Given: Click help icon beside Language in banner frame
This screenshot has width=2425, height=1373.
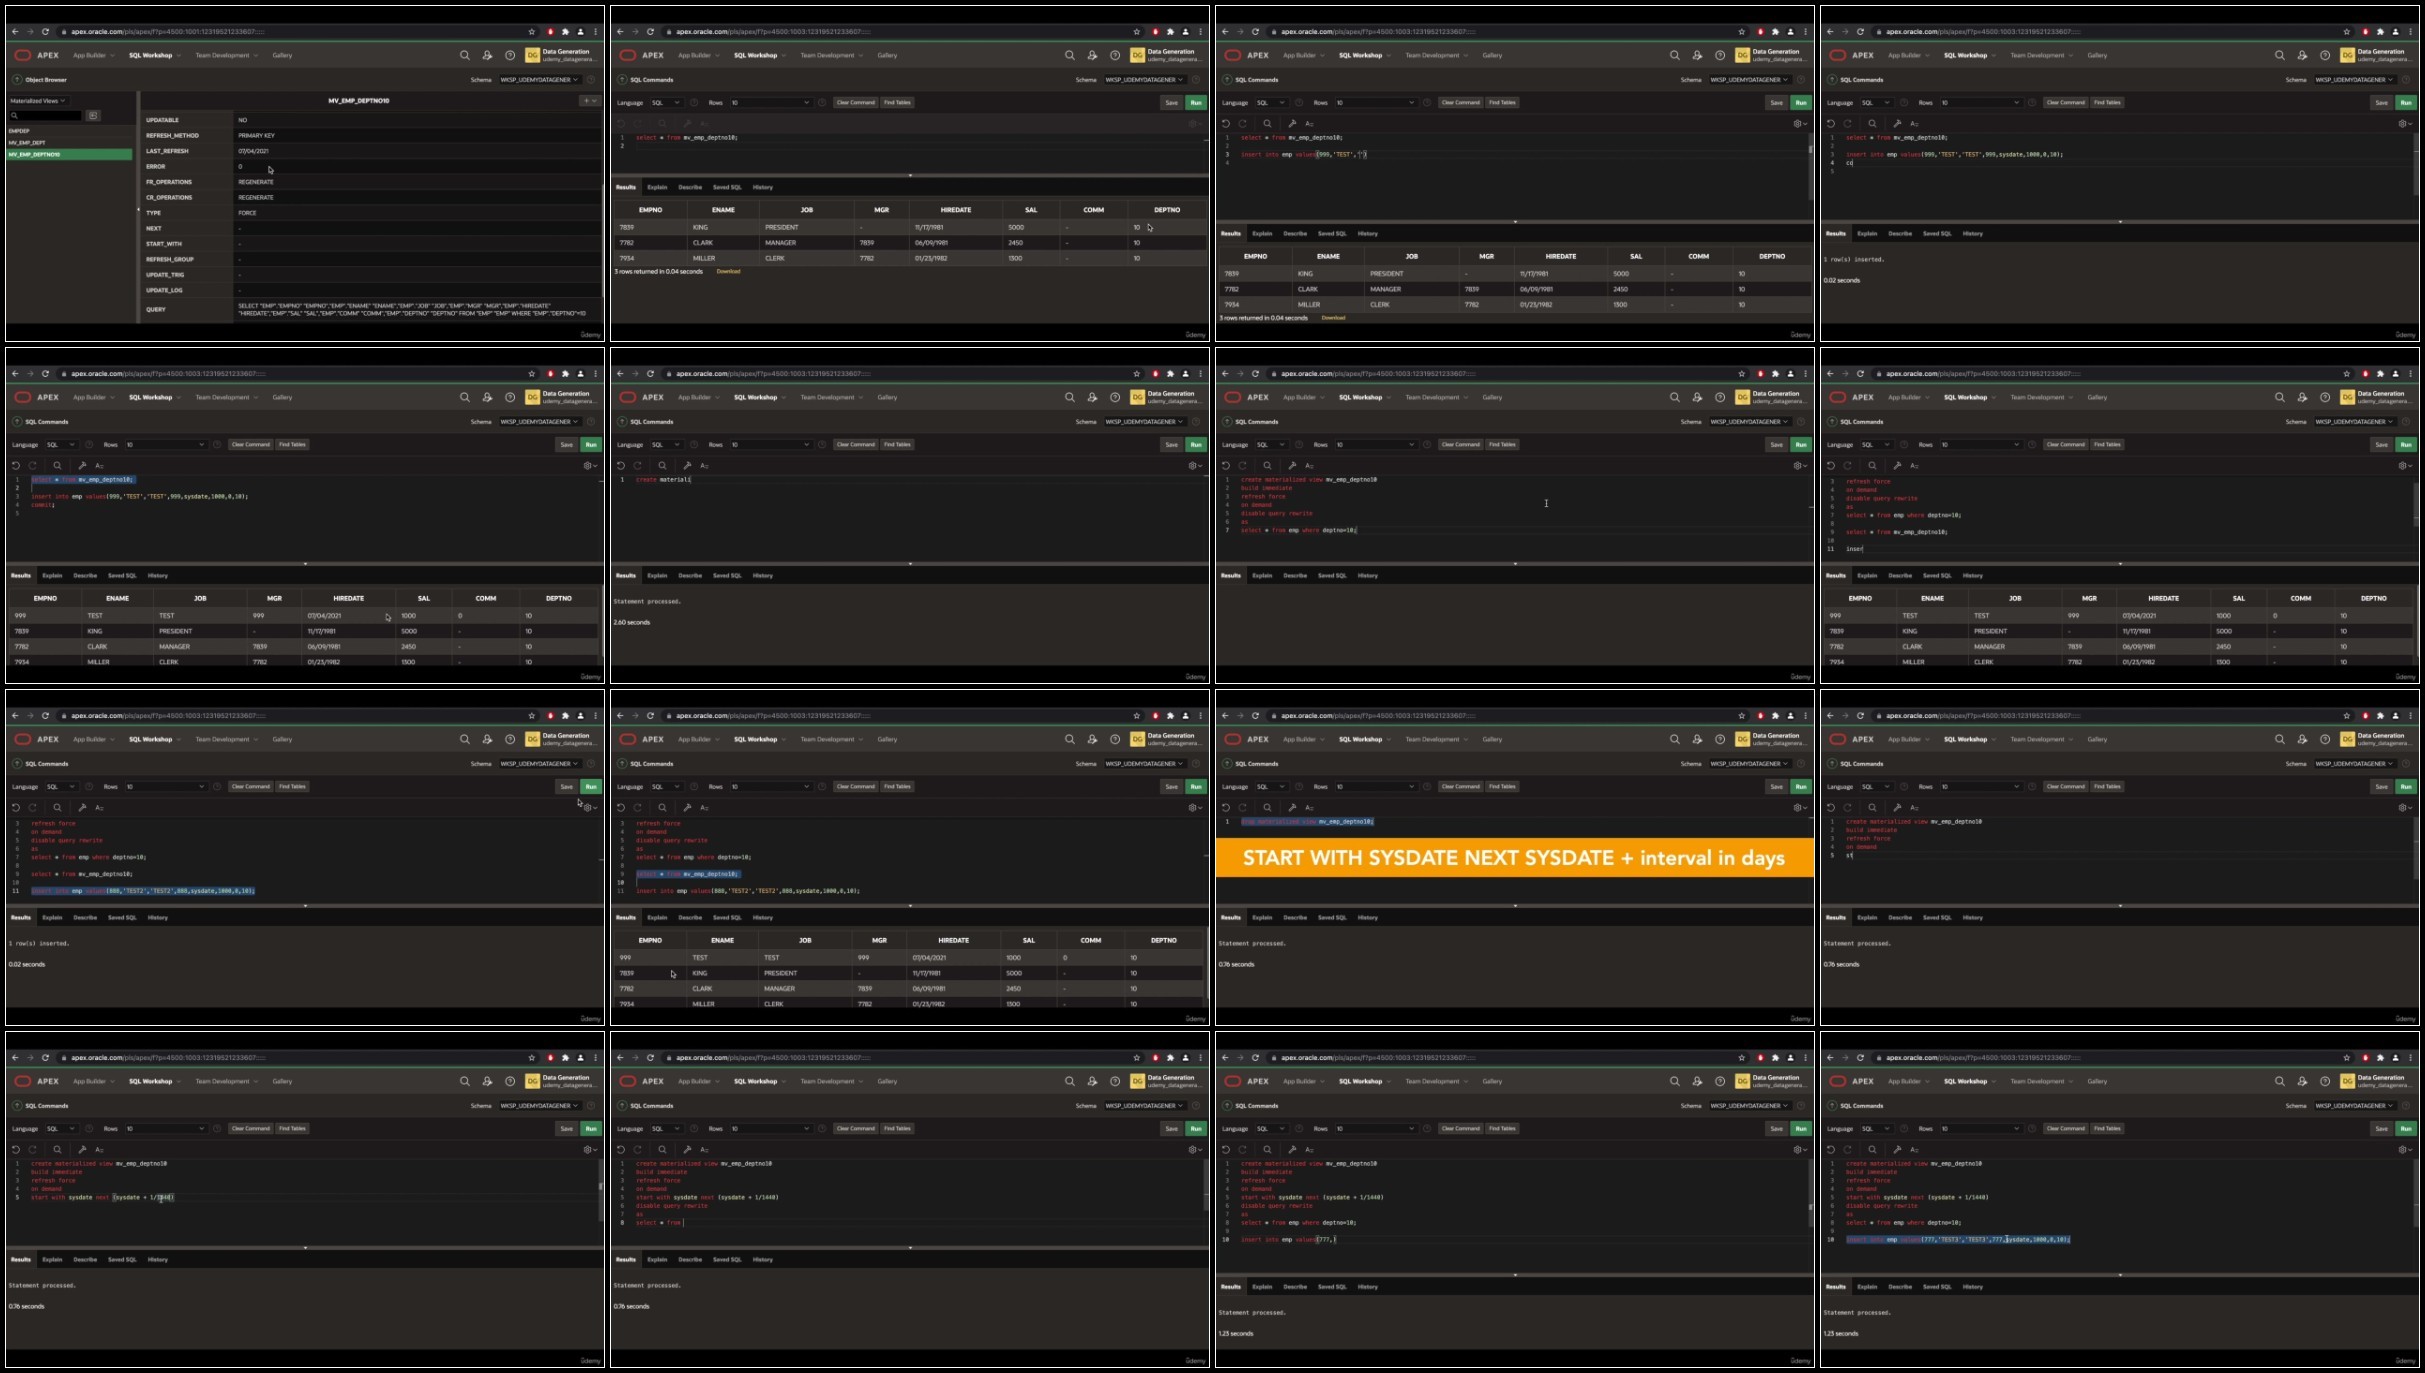Looking at the screenshot, I should tap(1299, 786).
